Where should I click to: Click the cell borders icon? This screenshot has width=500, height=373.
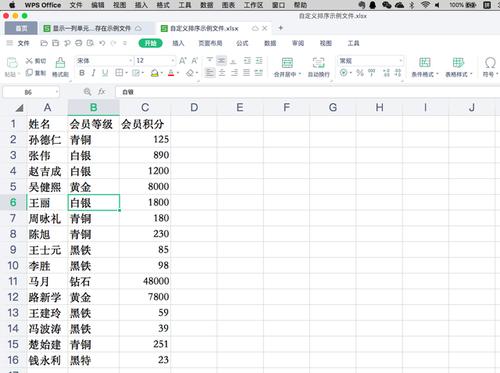tap(119, 73)
